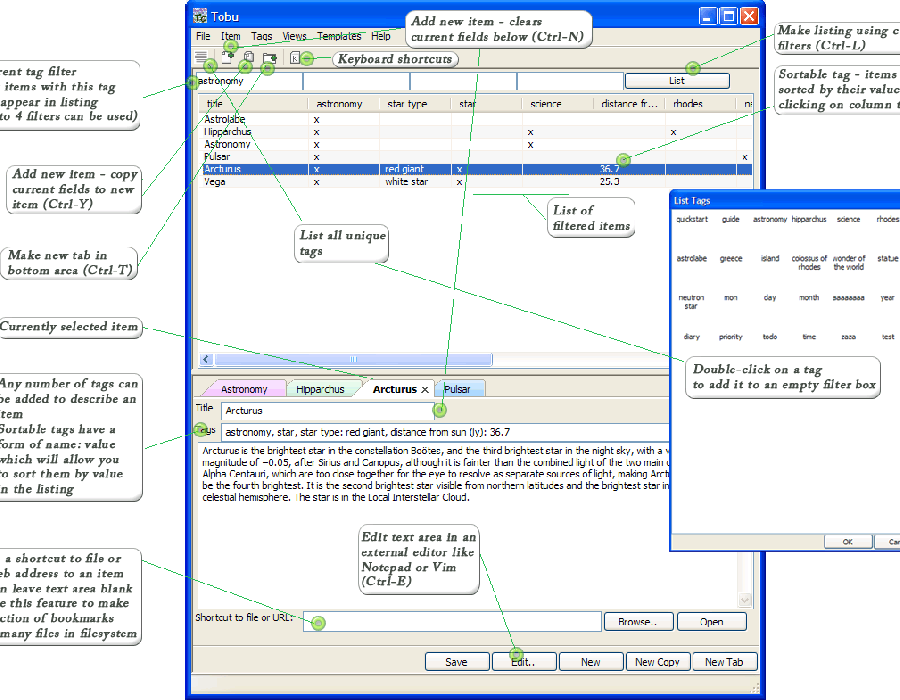The height and width of the screenshot is (700, 900).
Task: Click the Shortcut to file or URL field
Action: tap(452, 621)
